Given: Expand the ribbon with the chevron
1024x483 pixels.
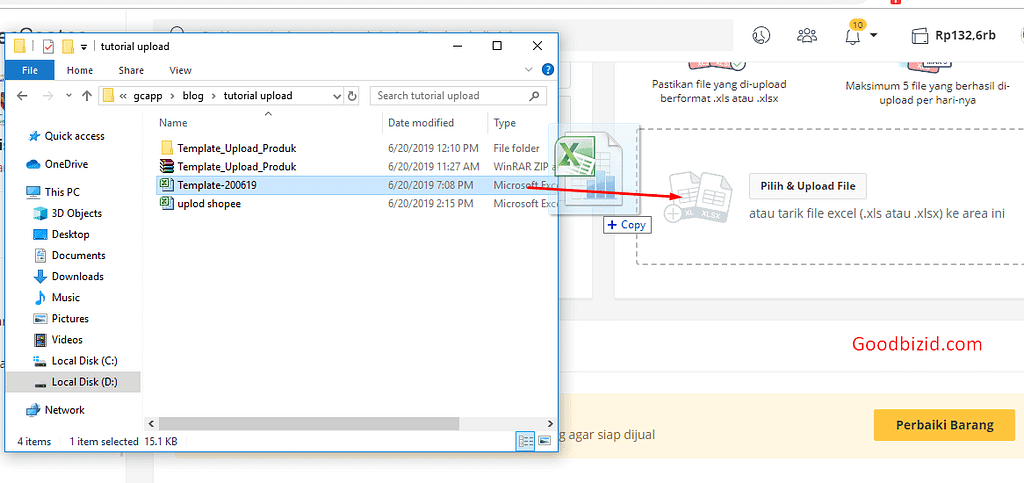Looking at the screenshot, I should point(528,70).
